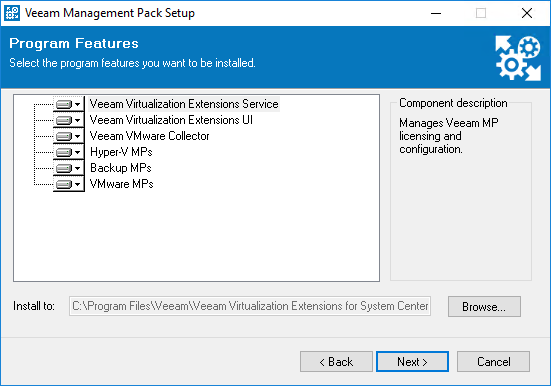Select Veeam Virtualization Extensions UI feature
Screen dimensions: 551x386
click(x=171, y=120)
